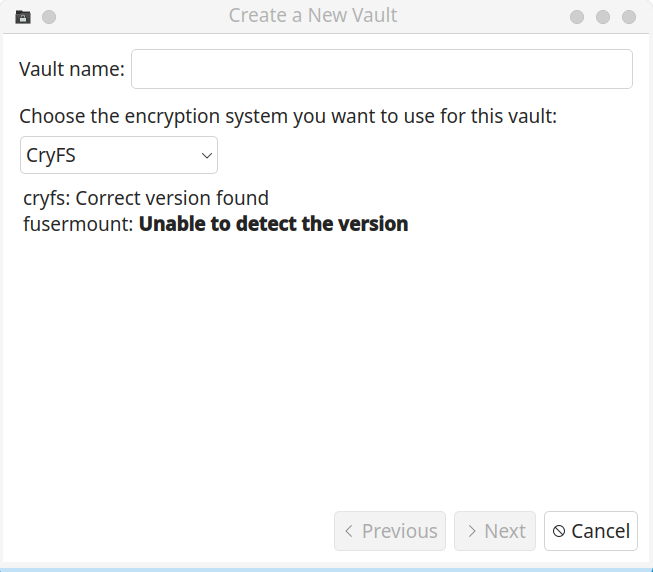
Task: Click the "cryfs: Correct version found" status line
Action: [146, 198]
